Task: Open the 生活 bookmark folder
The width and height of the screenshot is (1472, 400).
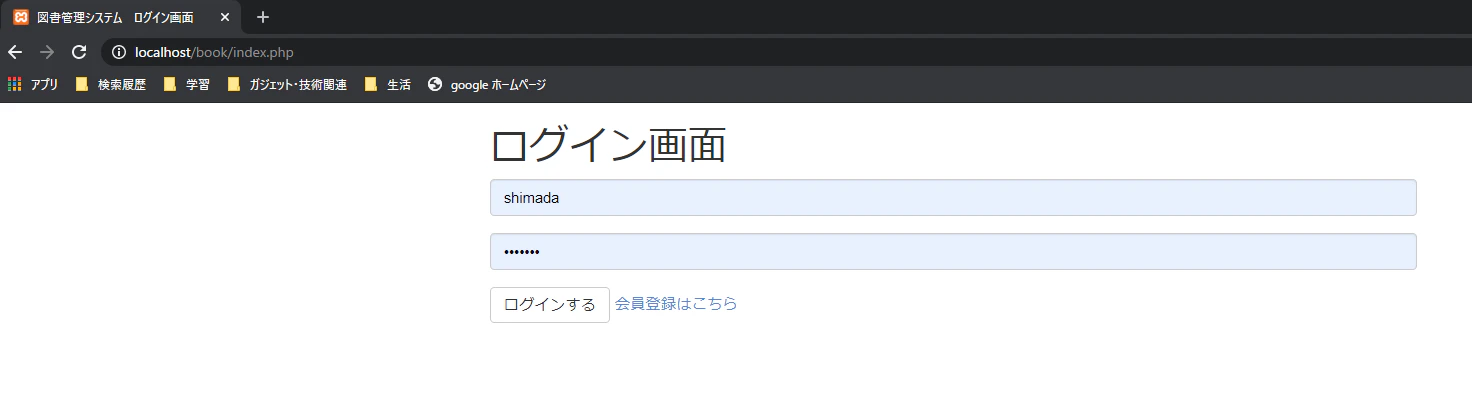Action: 388,85
